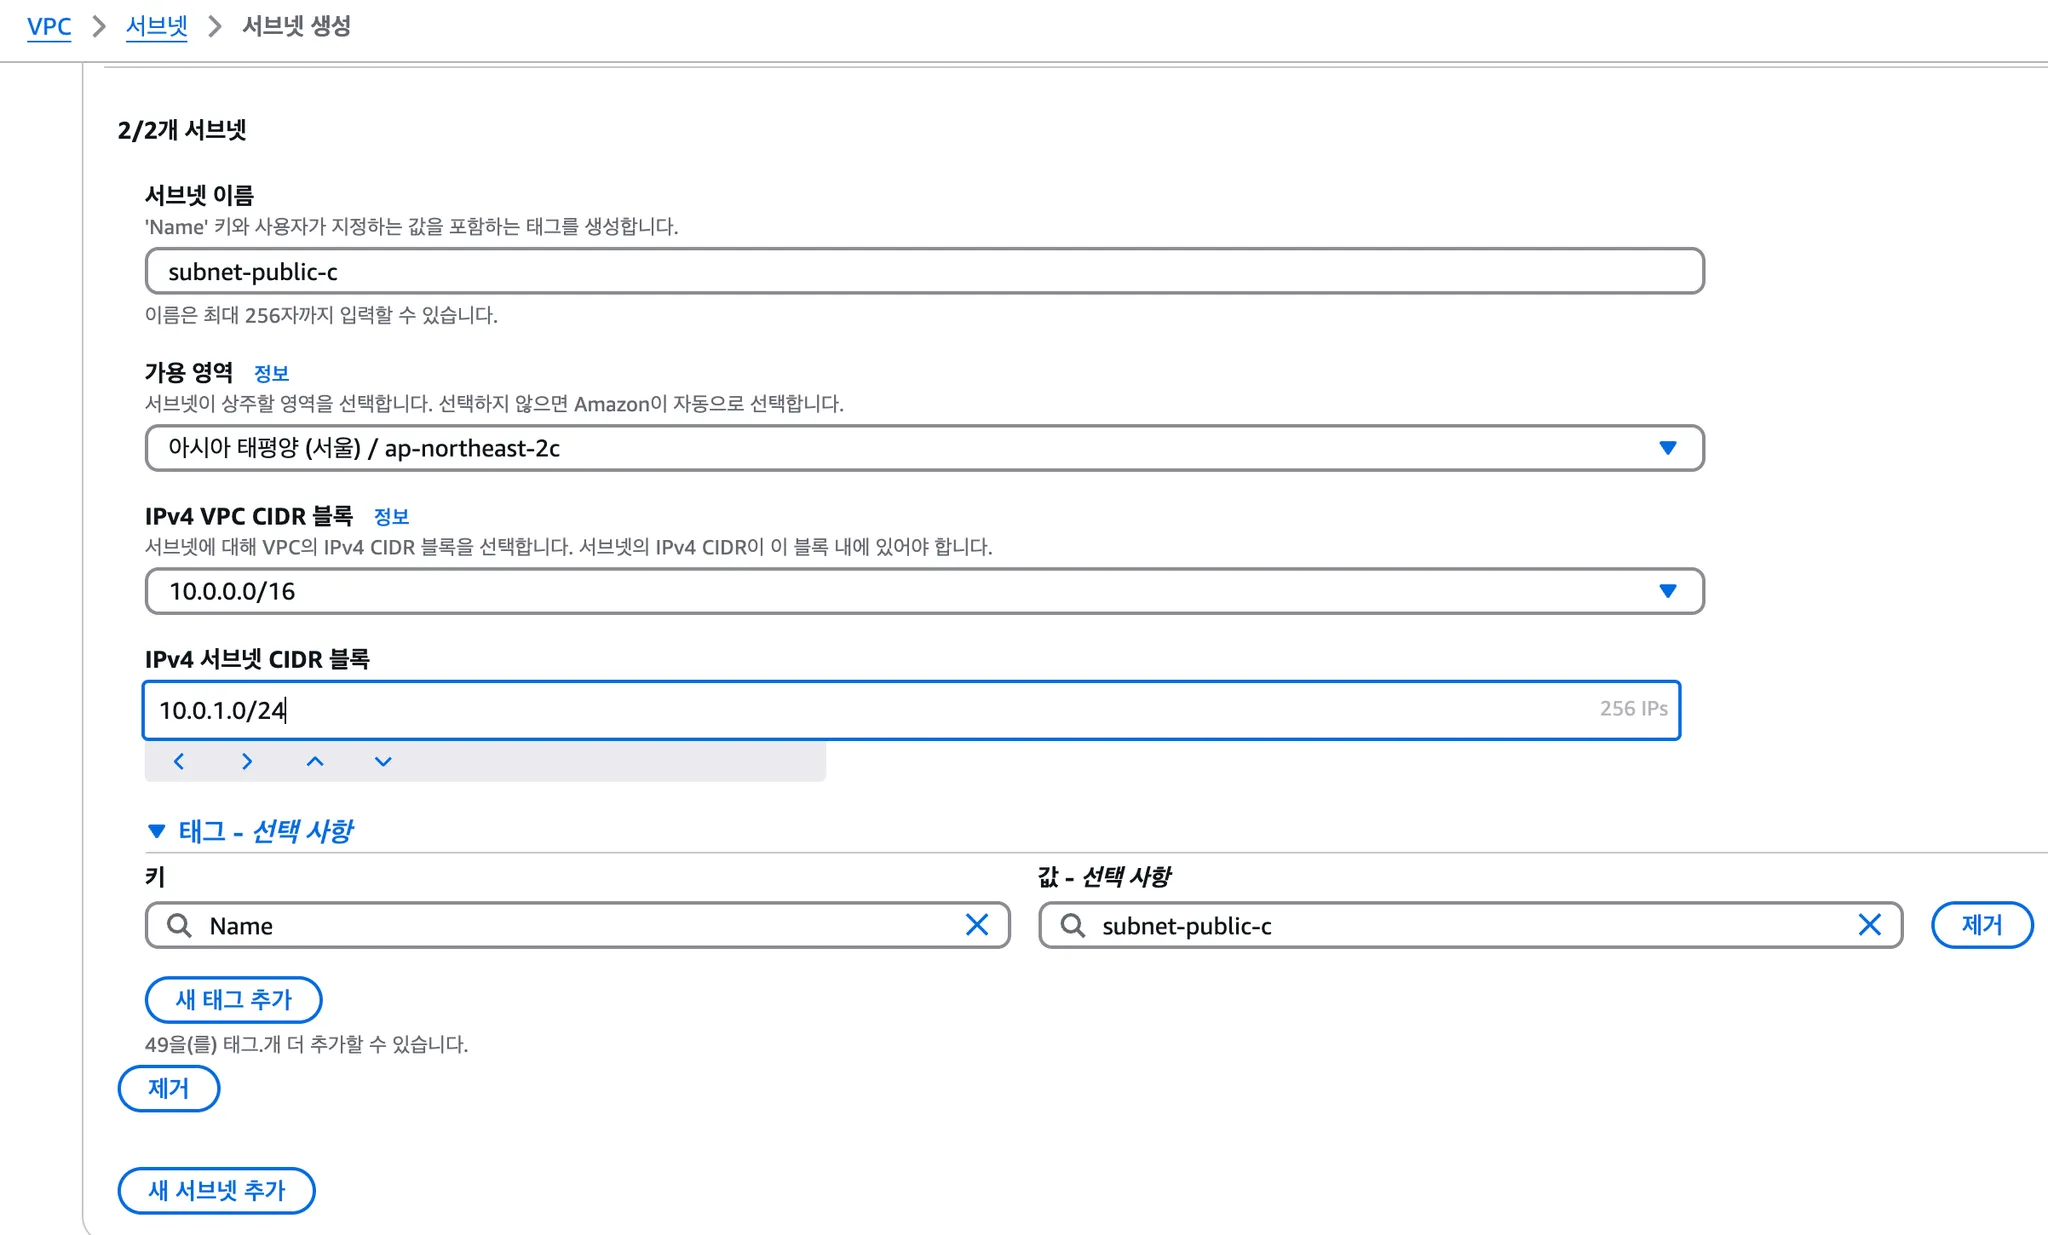Click the up chevron under subnet CIDR
Viewport: 2048px width, 1235px height.
click(x=315, y=761)
